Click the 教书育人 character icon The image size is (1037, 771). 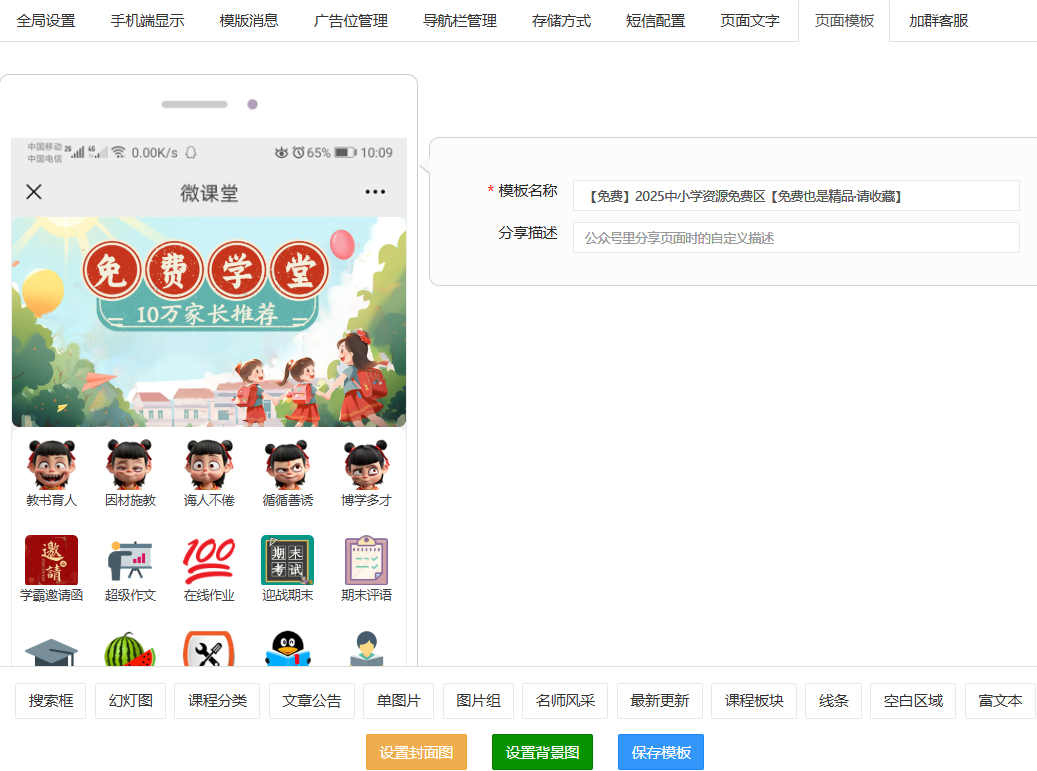[x=51, y=465]
